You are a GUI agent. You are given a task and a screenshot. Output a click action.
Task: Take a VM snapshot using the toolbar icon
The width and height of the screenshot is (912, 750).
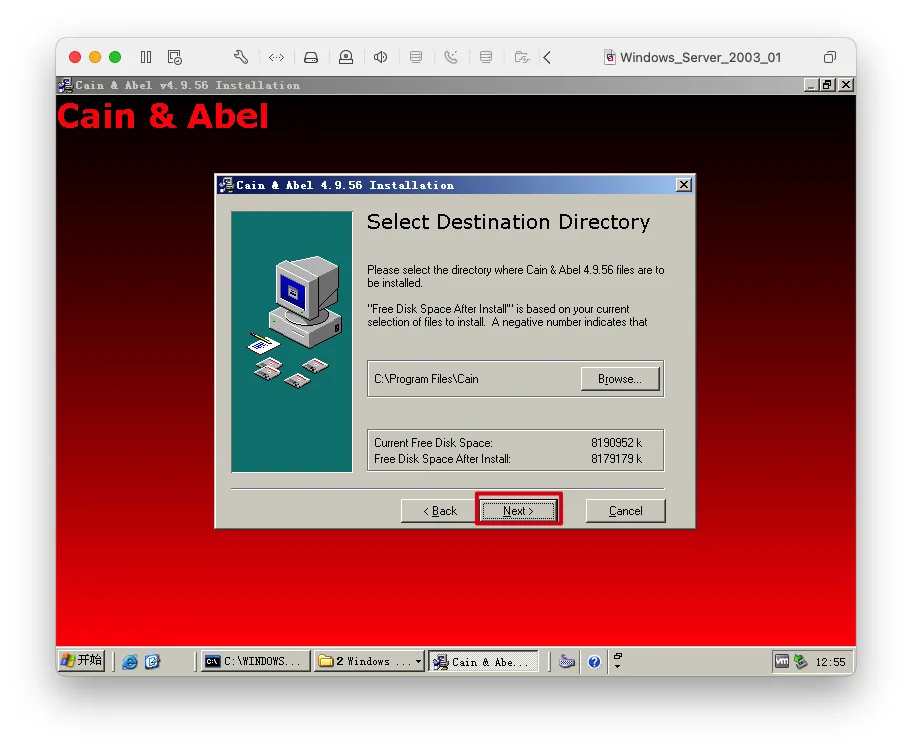pyautogui.click(x=174, y=57)
